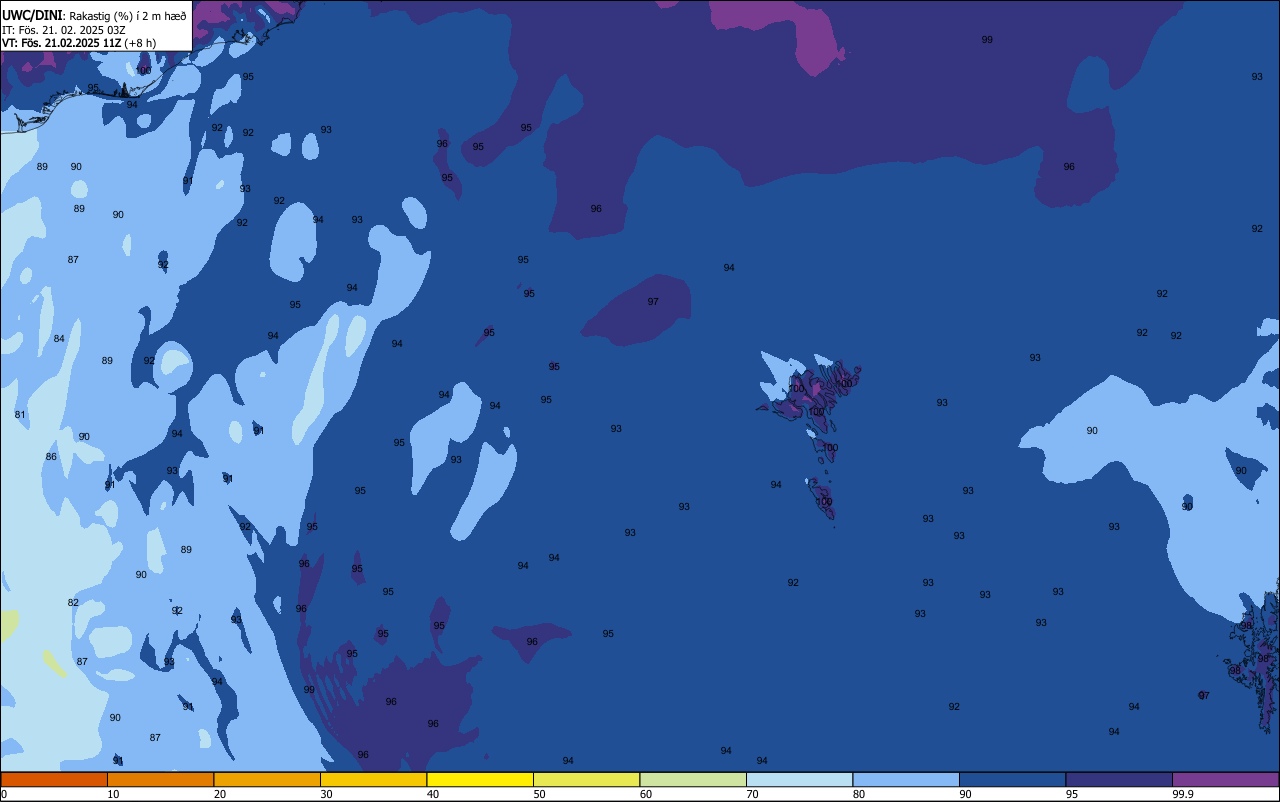Viewport: 1280px width, 802px height.
Task: Click the light blue 80–90 legend swatch
Action: pyautogui.click(x=906, y=779)
